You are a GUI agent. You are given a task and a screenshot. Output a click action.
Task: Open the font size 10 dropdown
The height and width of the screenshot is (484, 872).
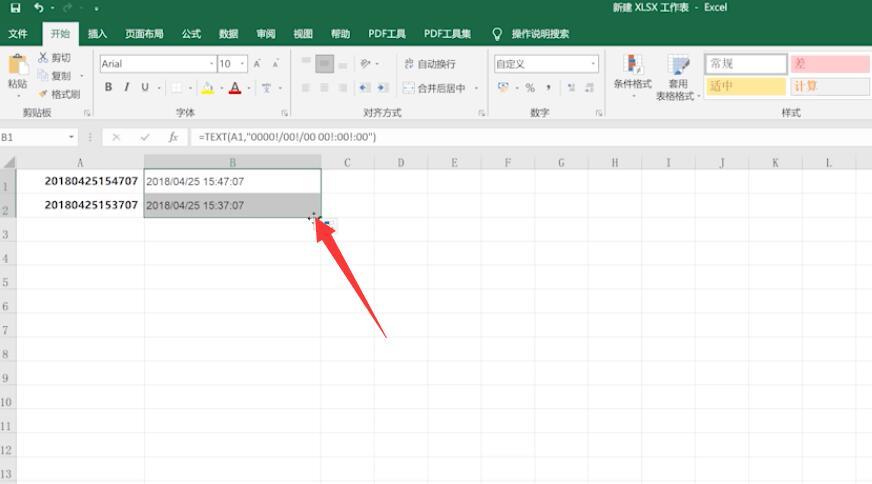pos(242,64)
